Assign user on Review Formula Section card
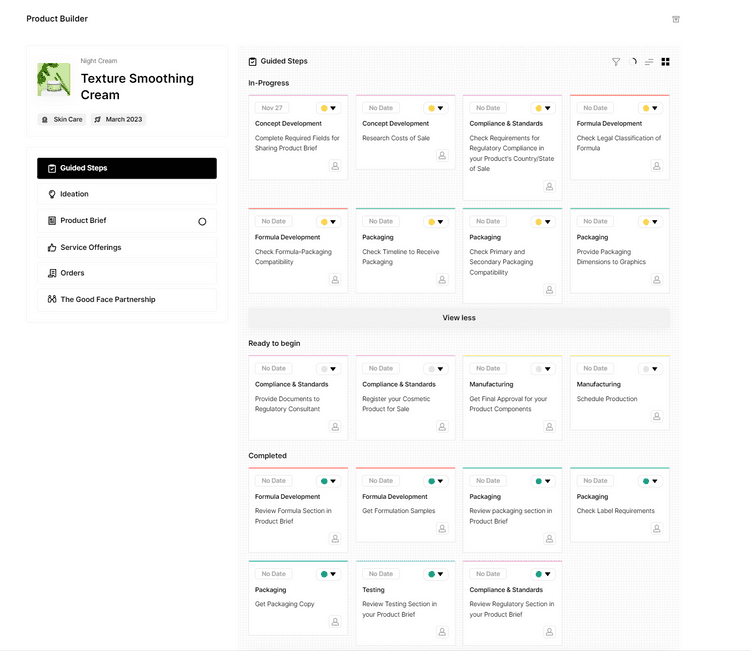This screenshot has height=651, width=750. [x=335, y=539]
